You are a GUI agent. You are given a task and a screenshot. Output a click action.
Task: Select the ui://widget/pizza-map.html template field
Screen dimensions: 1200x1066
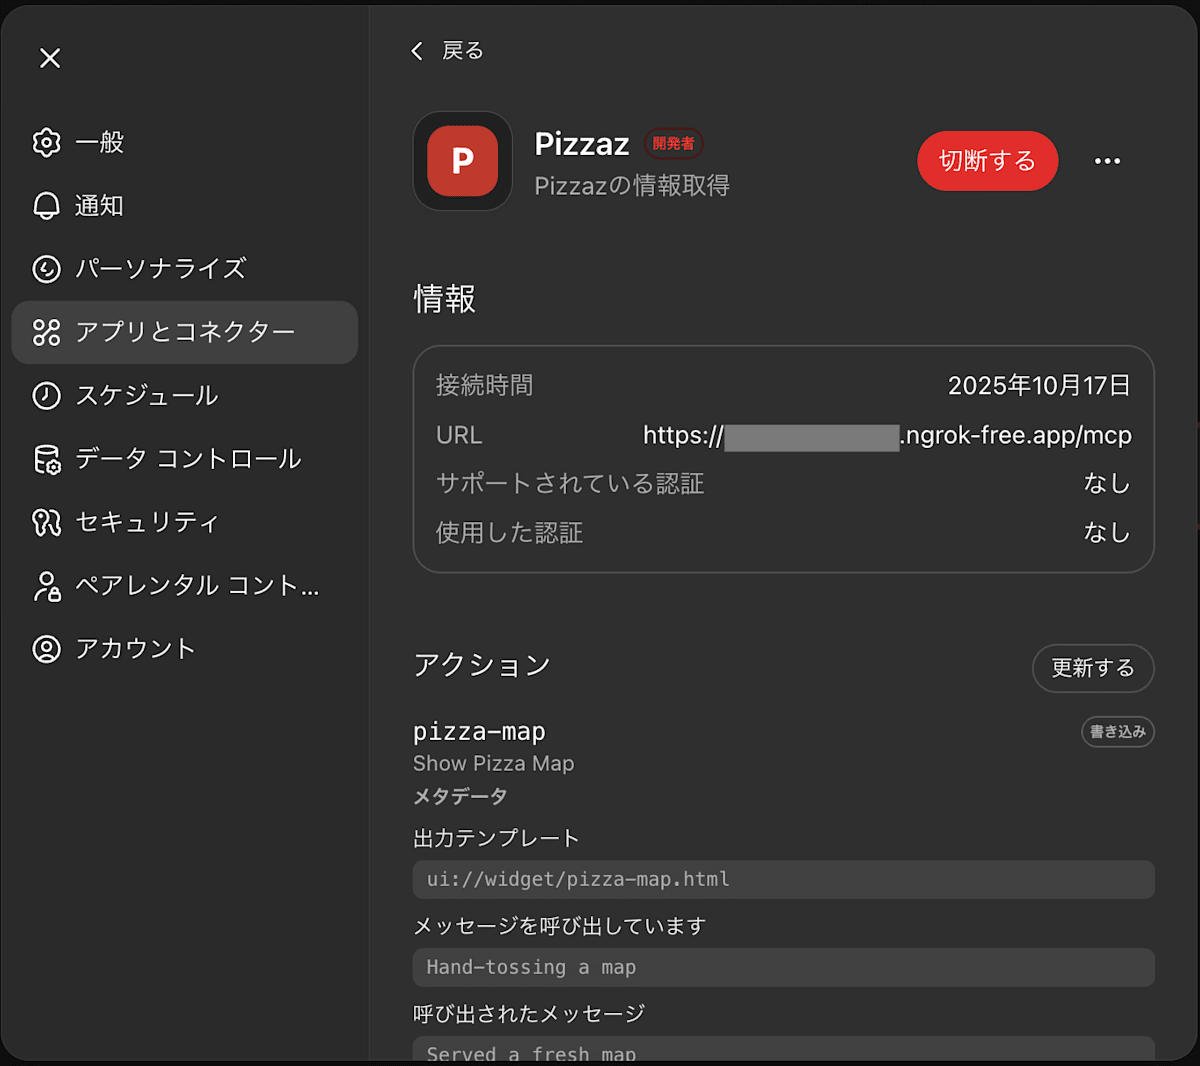[783, 880]
